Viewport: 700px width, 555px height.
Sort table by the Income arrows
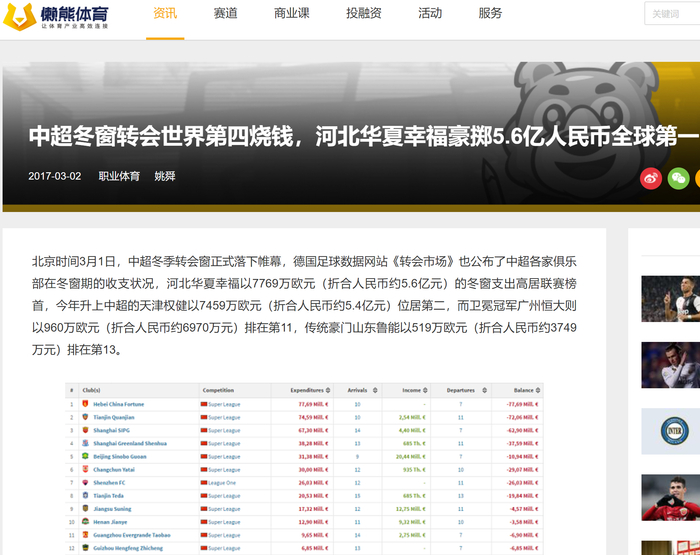pos(425,390)
